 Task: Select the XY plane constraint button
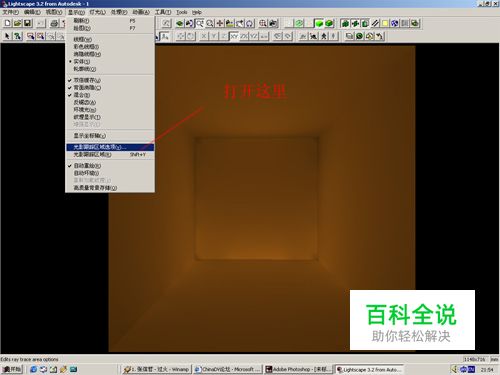coord(234,36)
